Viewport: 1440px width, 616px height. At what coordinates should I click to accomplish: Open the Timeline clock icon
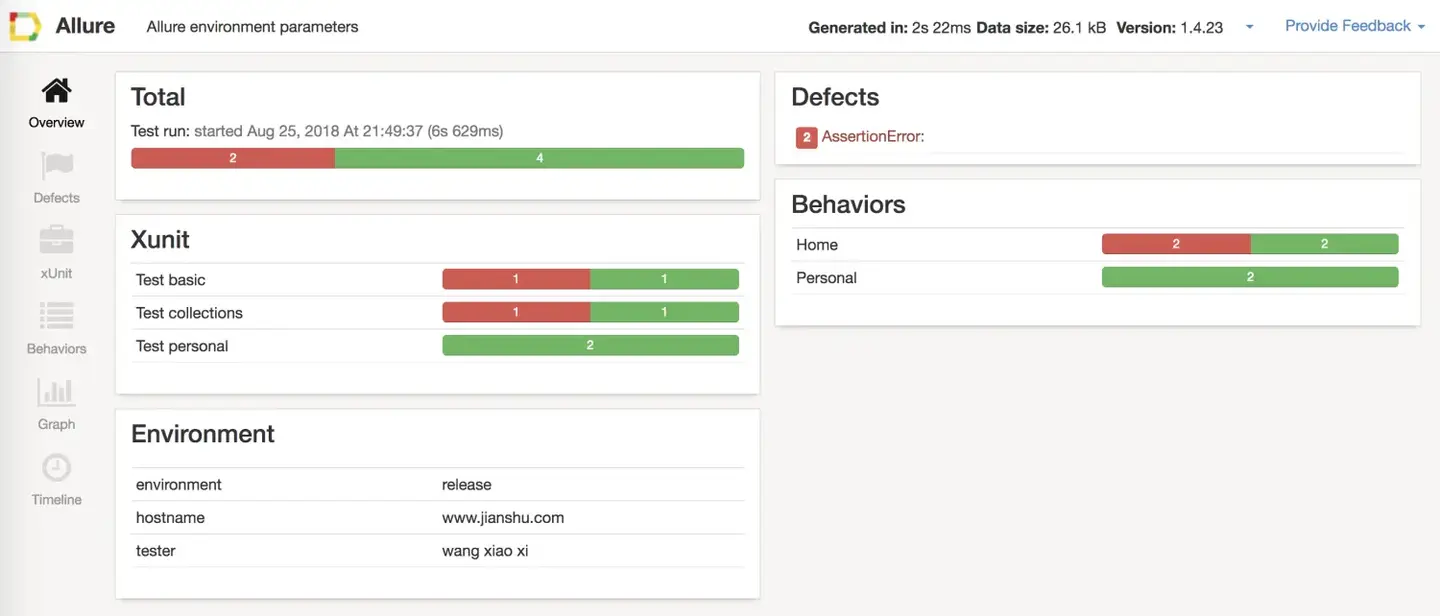pyautogui.click(x=56, y=468)
